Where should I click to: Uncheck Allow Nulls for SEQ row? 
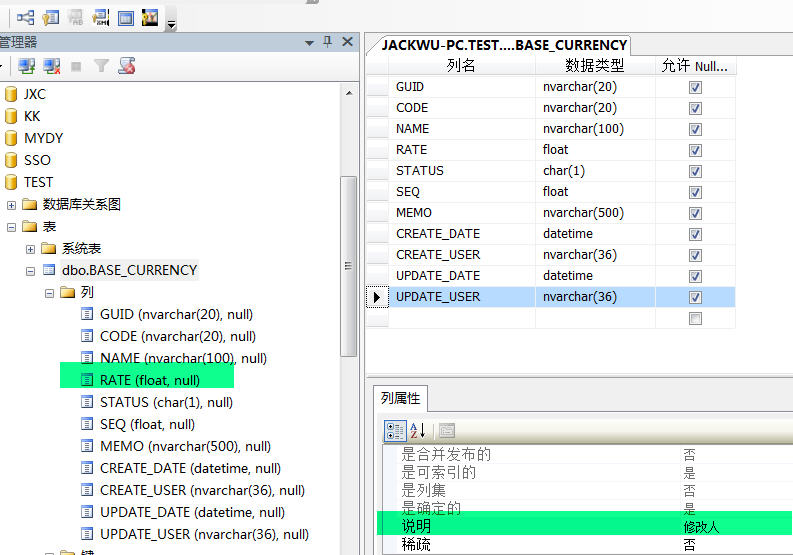click(695, 192)
